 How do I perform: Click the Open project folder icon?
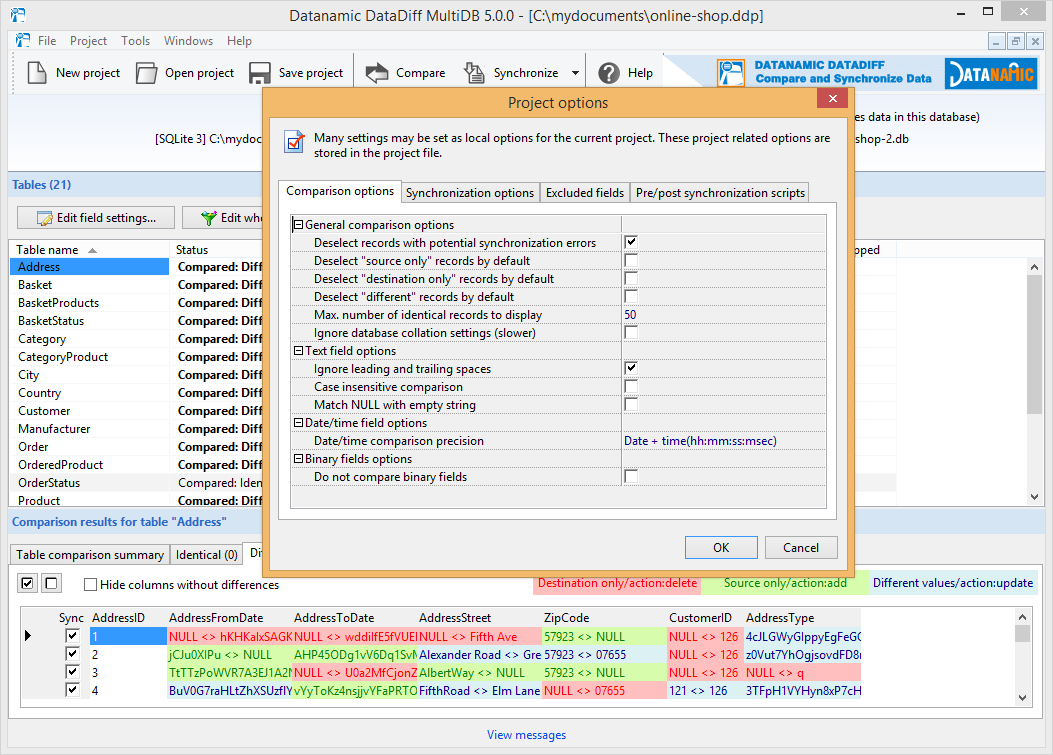coord(146,73)
